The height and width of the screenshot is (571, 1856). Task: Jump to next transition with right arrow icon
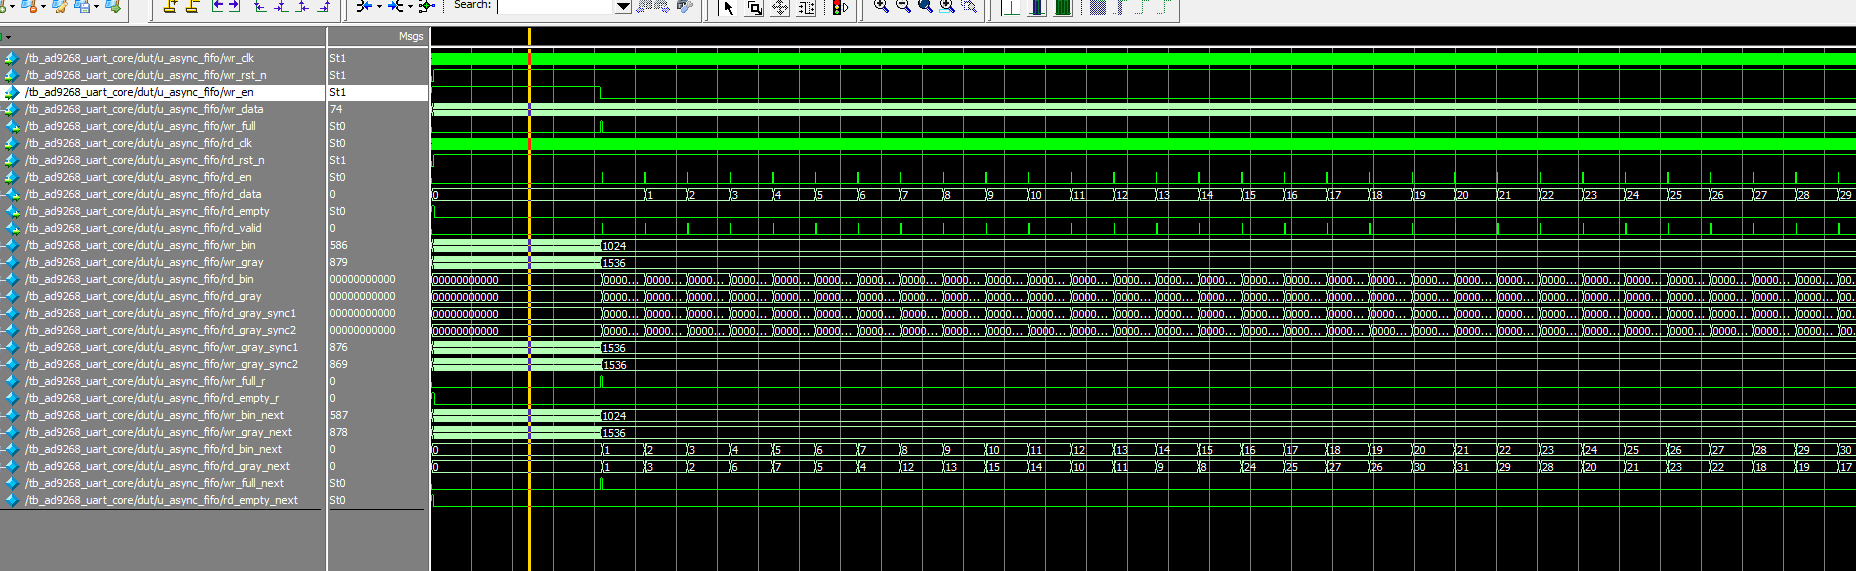(235, 6)
